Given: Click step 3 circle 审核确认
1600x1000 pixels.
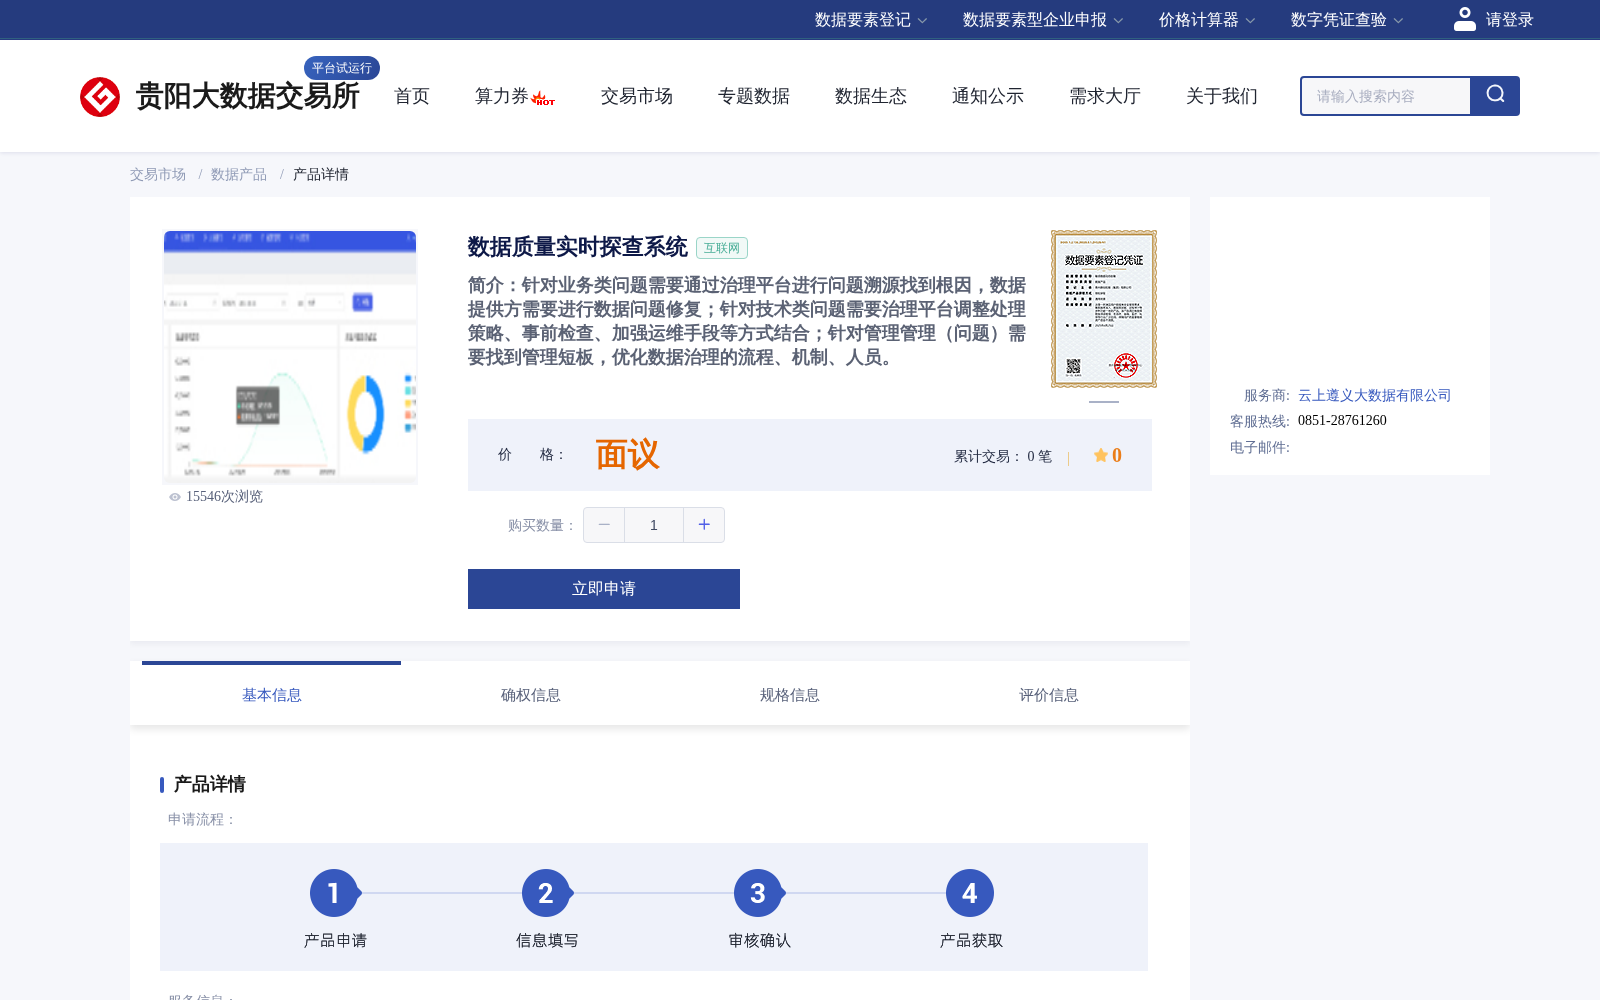Looking at the screenshot, I should pos(758,893).
